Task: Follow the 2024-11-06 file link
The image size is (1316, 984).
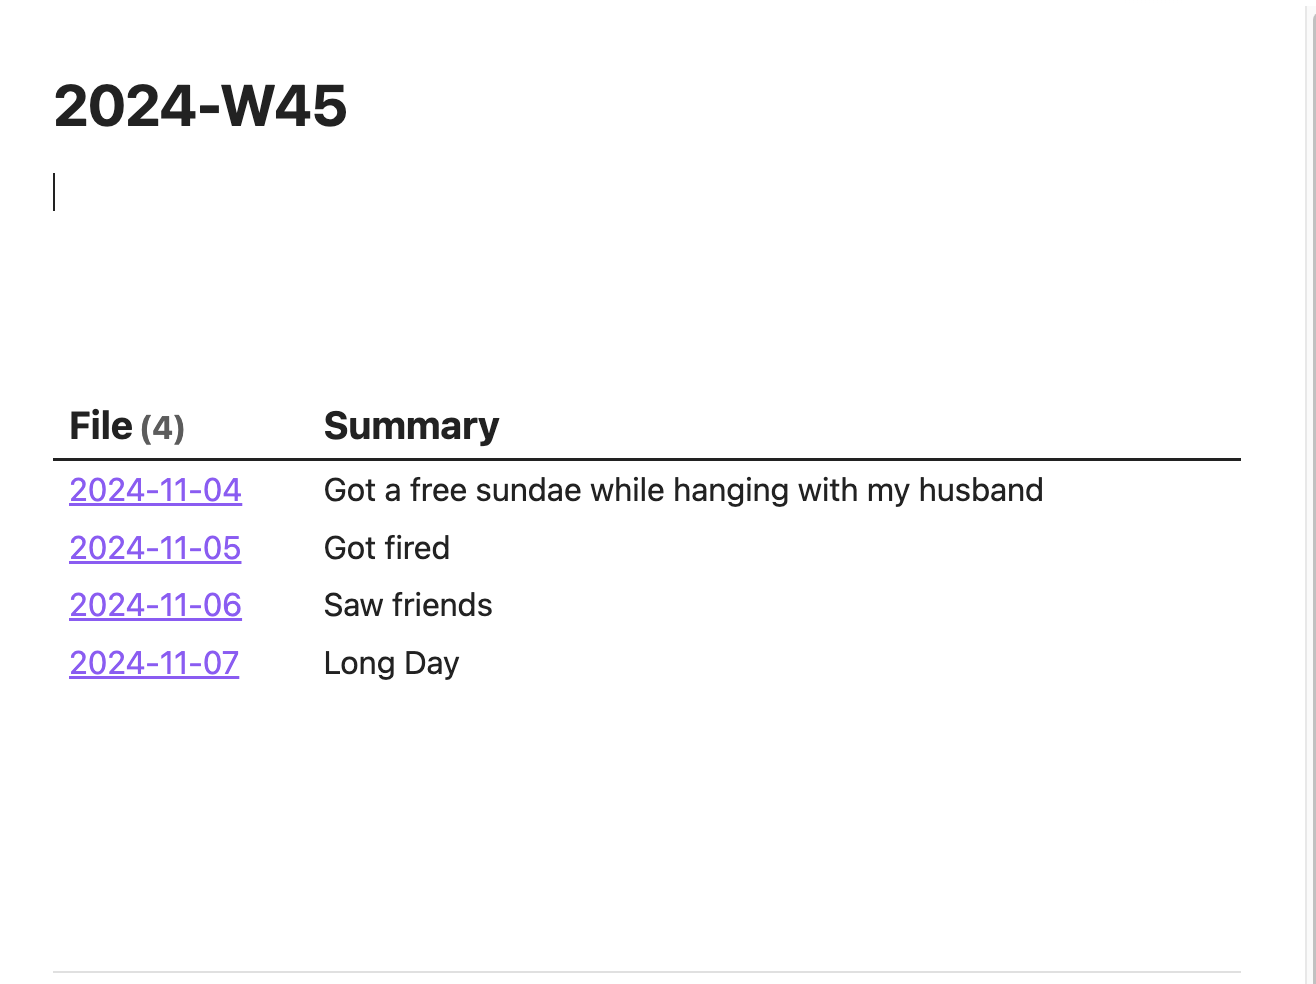Action: coord(155,605)
